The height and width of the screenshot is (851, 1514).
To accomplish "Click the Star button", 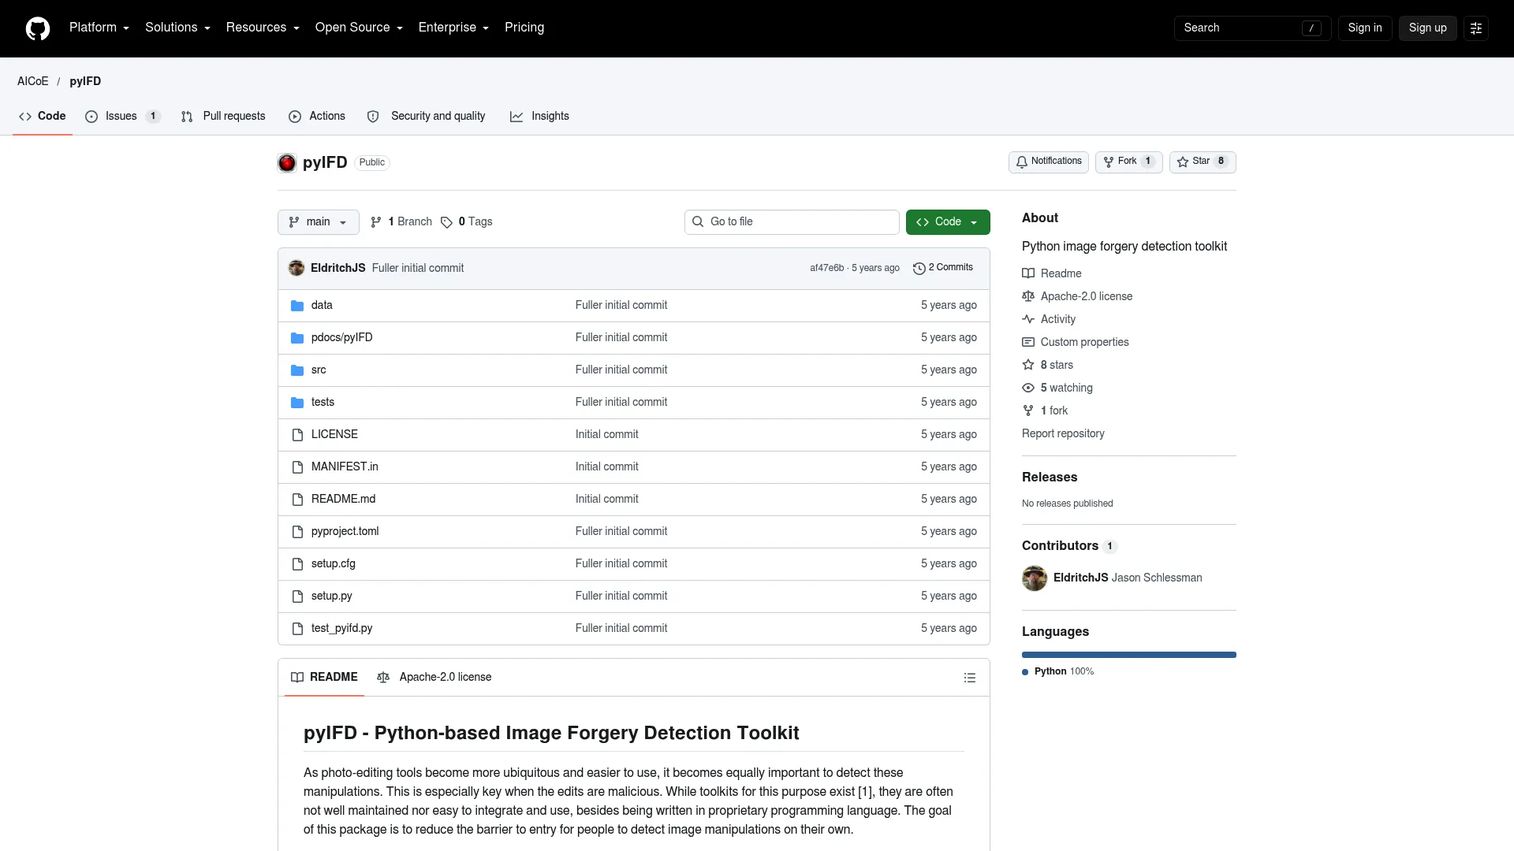I will 1202,162.
